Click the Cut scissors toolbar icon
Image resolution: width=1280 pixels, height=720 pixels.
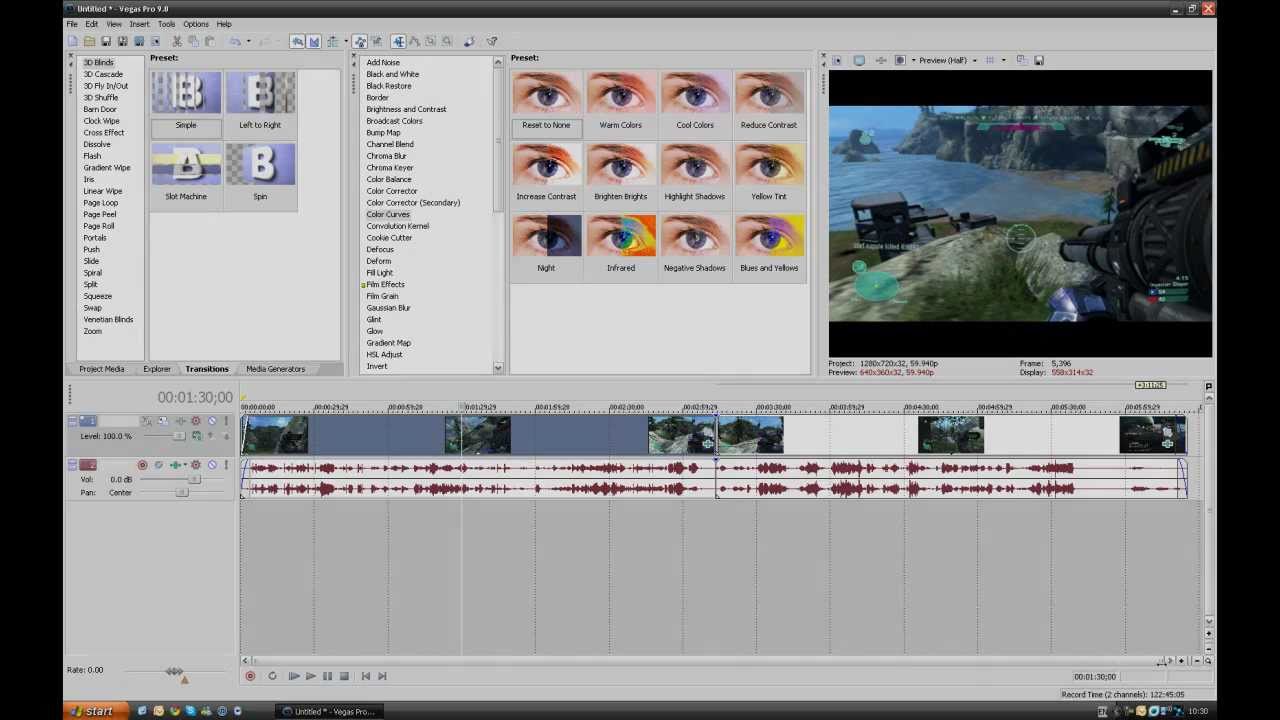177,41
